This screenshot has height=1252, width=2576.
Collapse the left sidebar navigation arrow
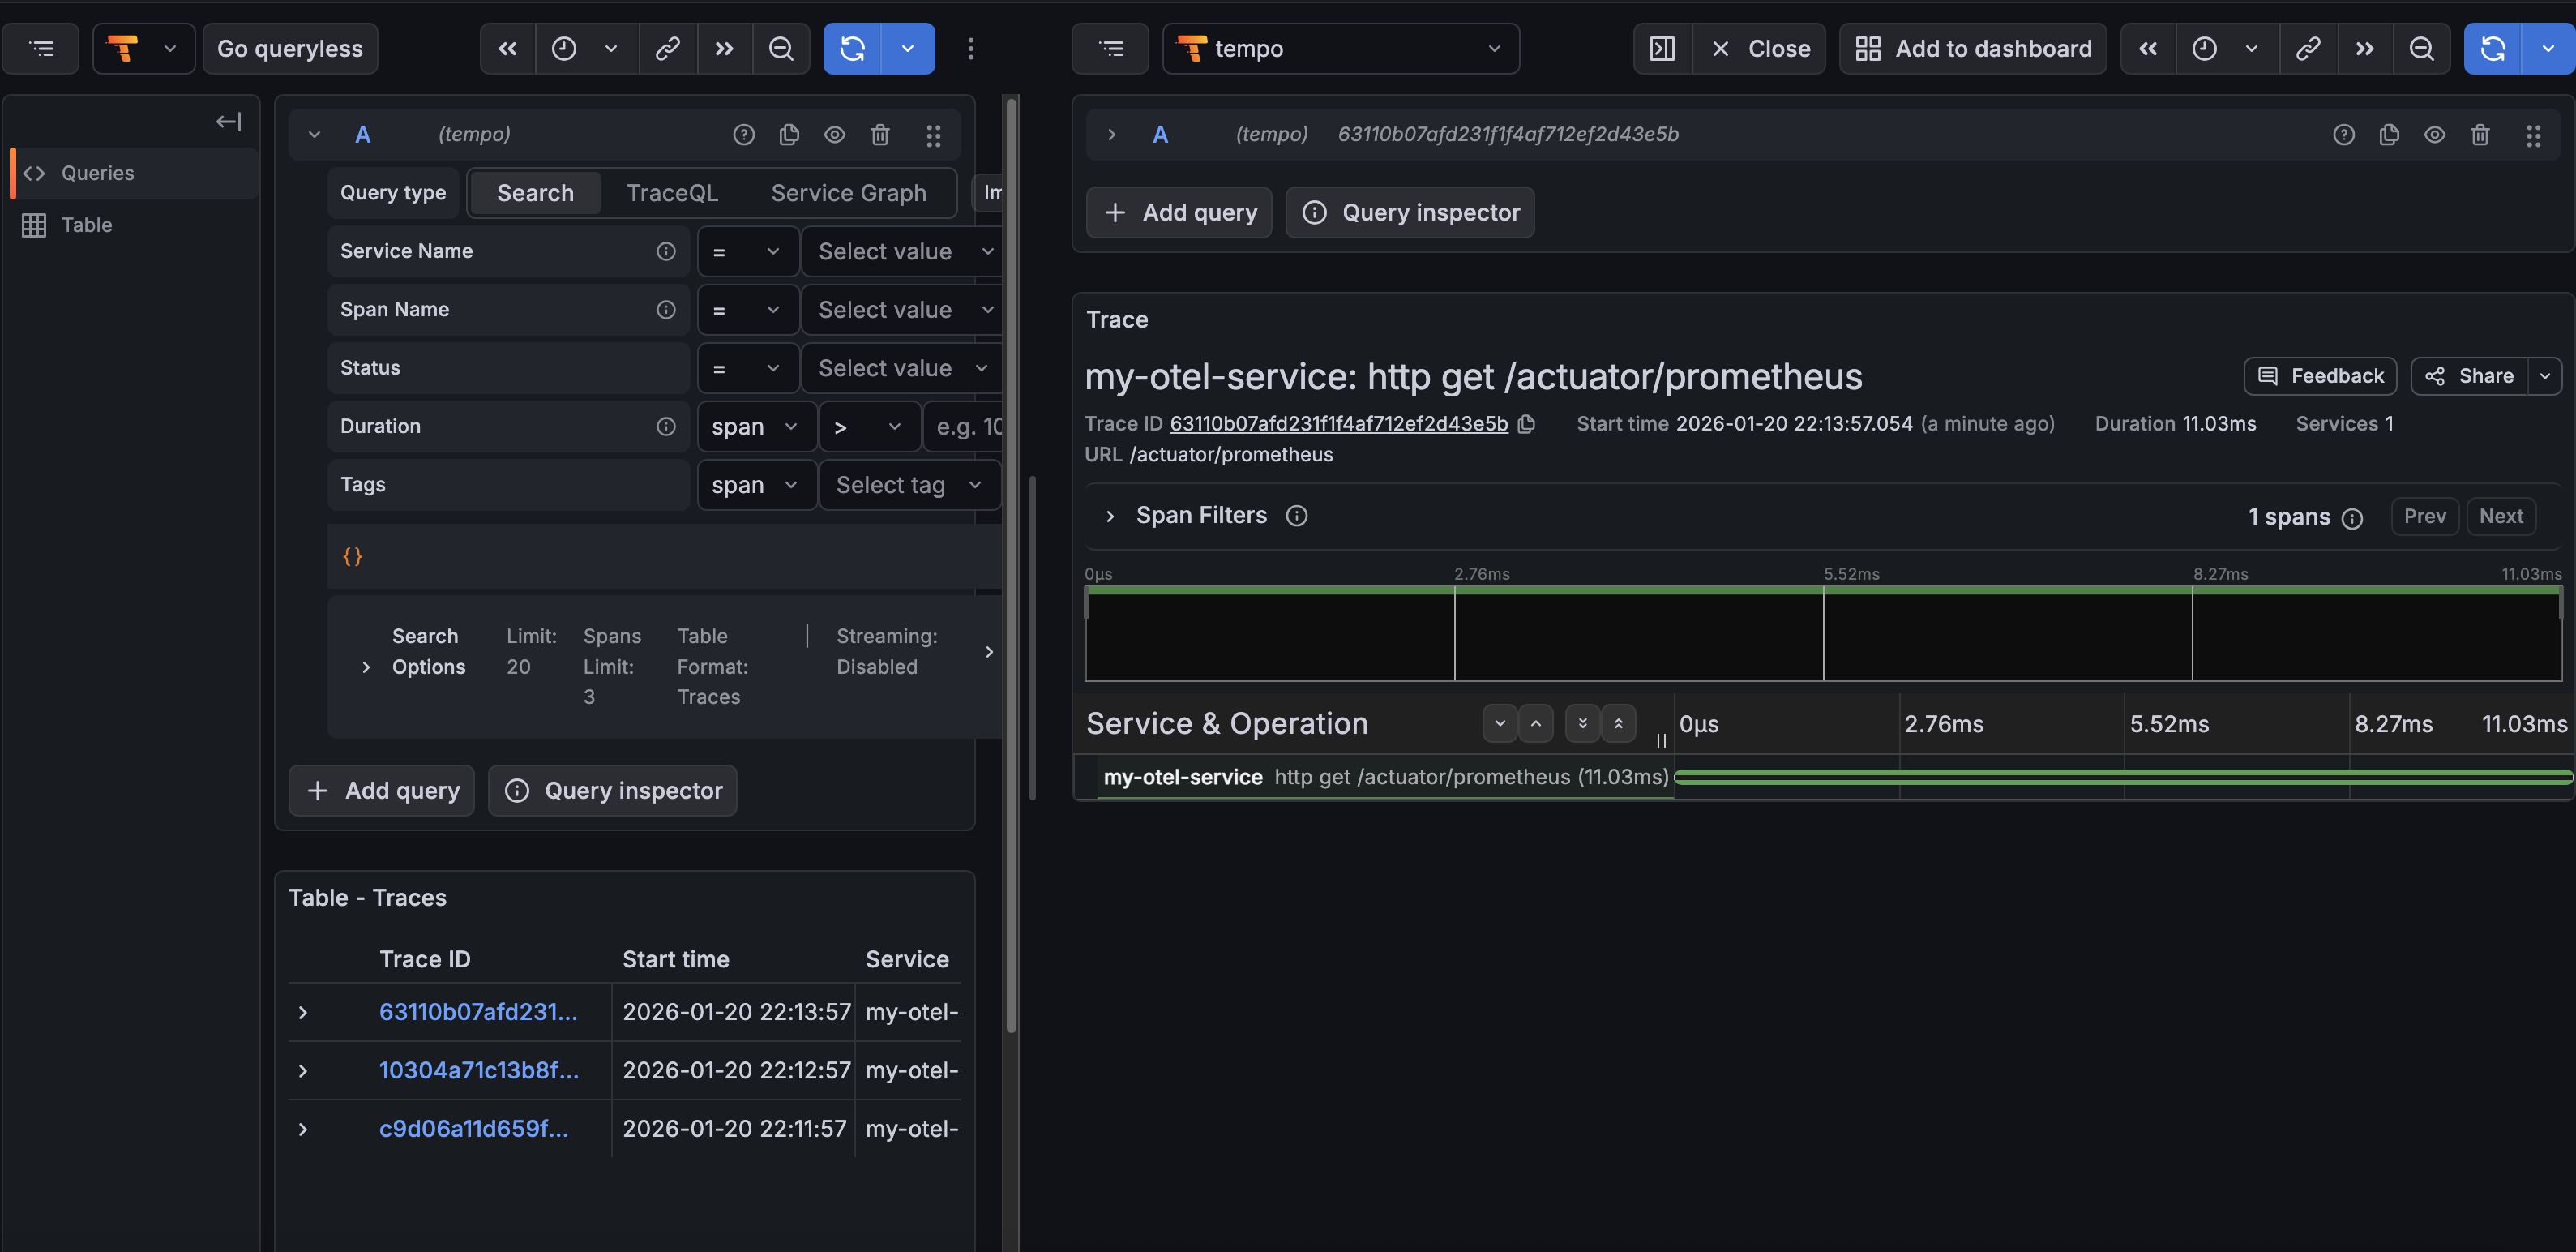click(228, 121)
